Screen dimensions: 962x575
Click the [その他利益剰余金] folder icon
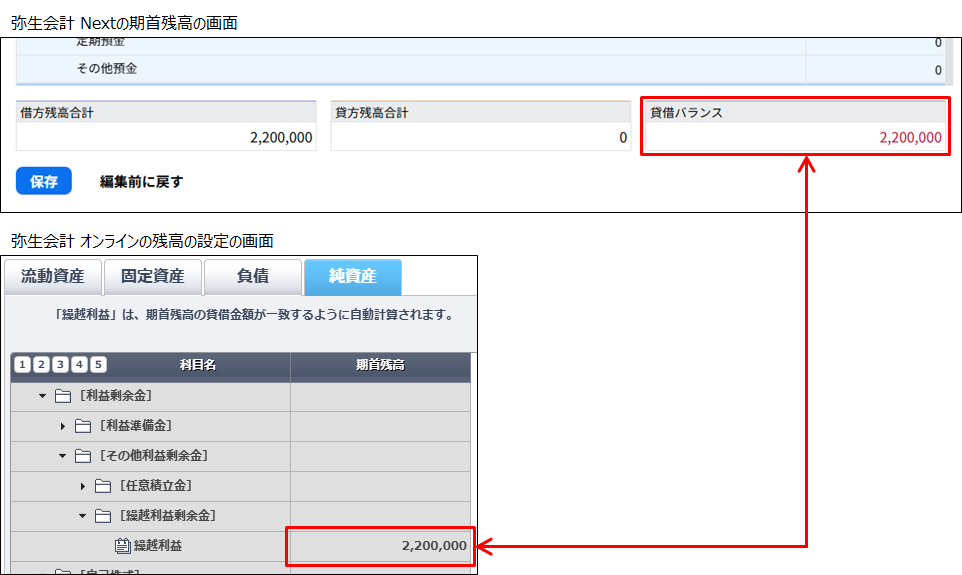click(x=83, y=456)
